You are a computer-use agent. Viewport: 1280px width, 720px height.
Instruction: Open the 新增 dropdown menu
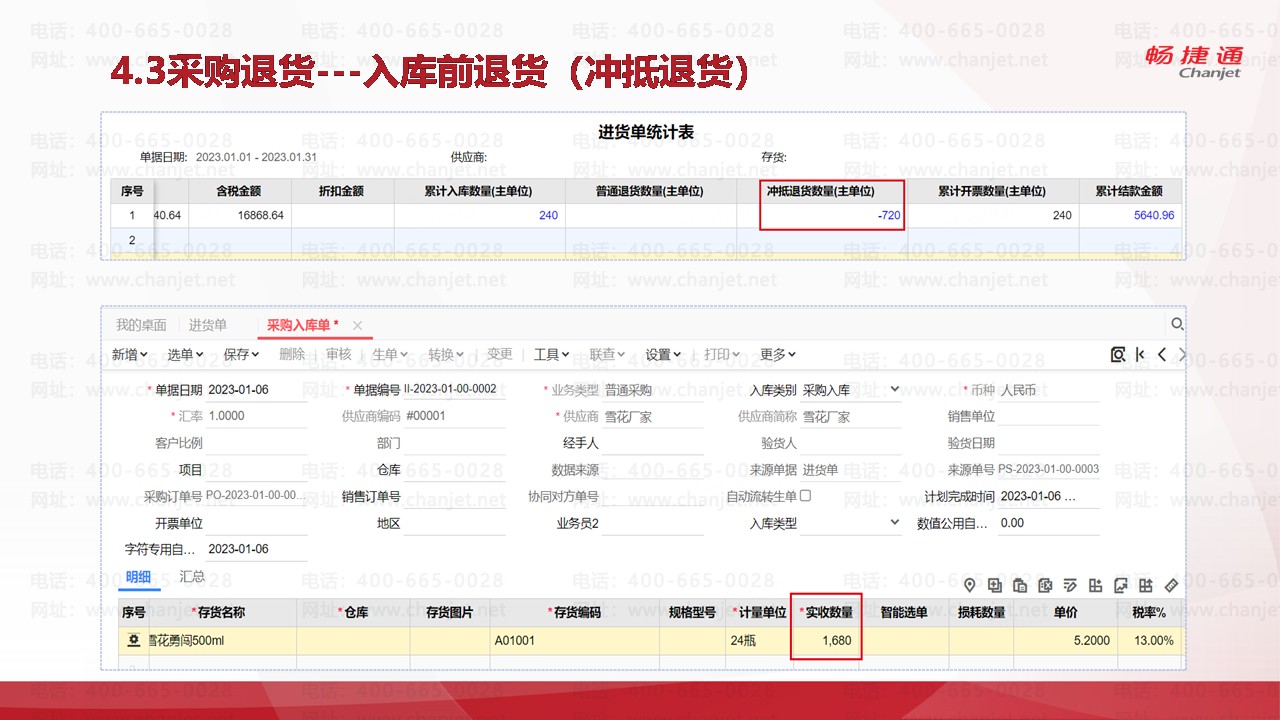click(130, 355)
